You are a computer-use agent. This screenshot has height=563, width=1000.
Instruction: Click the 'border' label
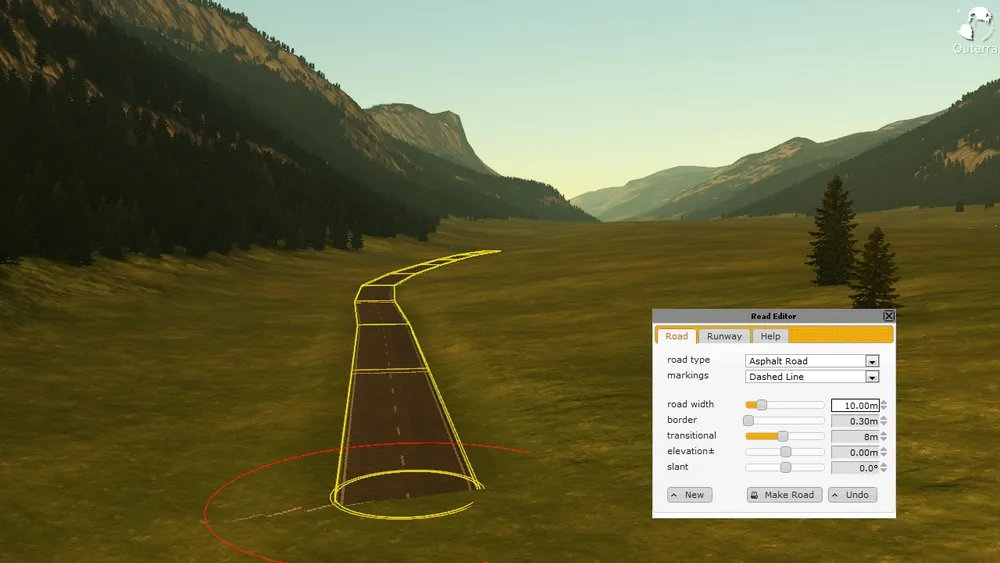click(682, 420)
